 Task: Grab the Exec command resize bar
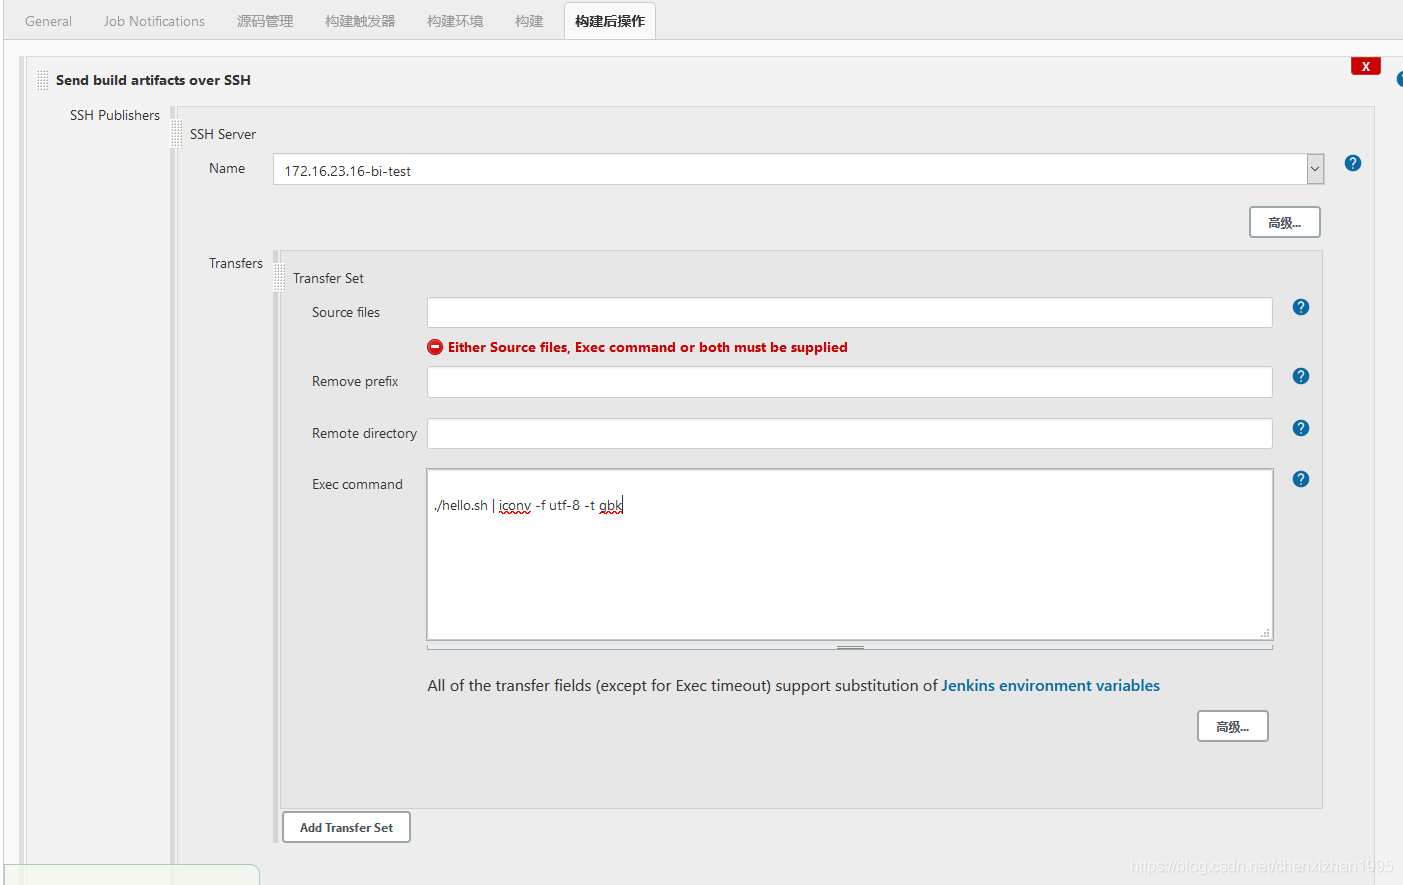849,647
